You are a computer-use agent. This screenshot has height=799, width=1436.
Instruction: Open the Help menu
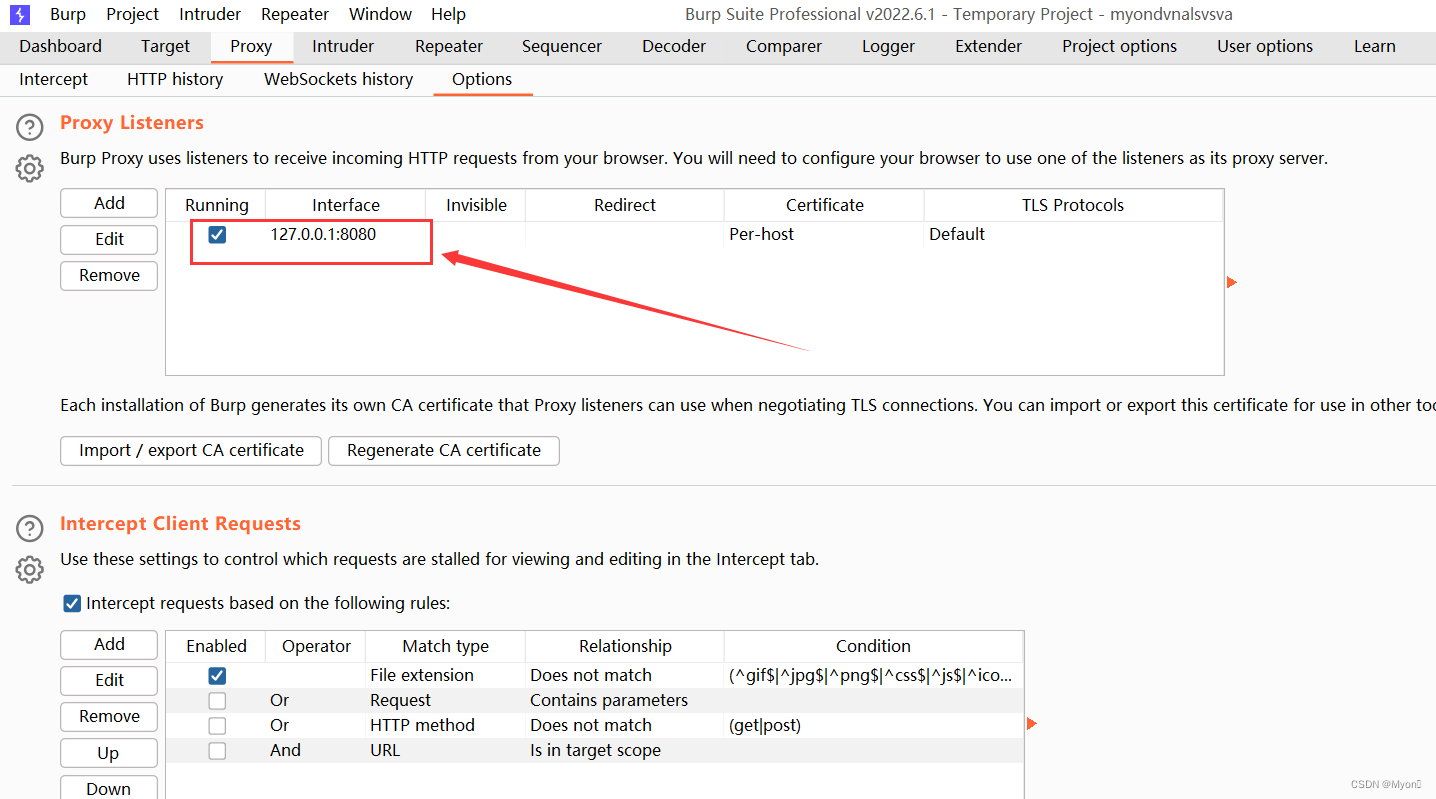tap(448, 14)
